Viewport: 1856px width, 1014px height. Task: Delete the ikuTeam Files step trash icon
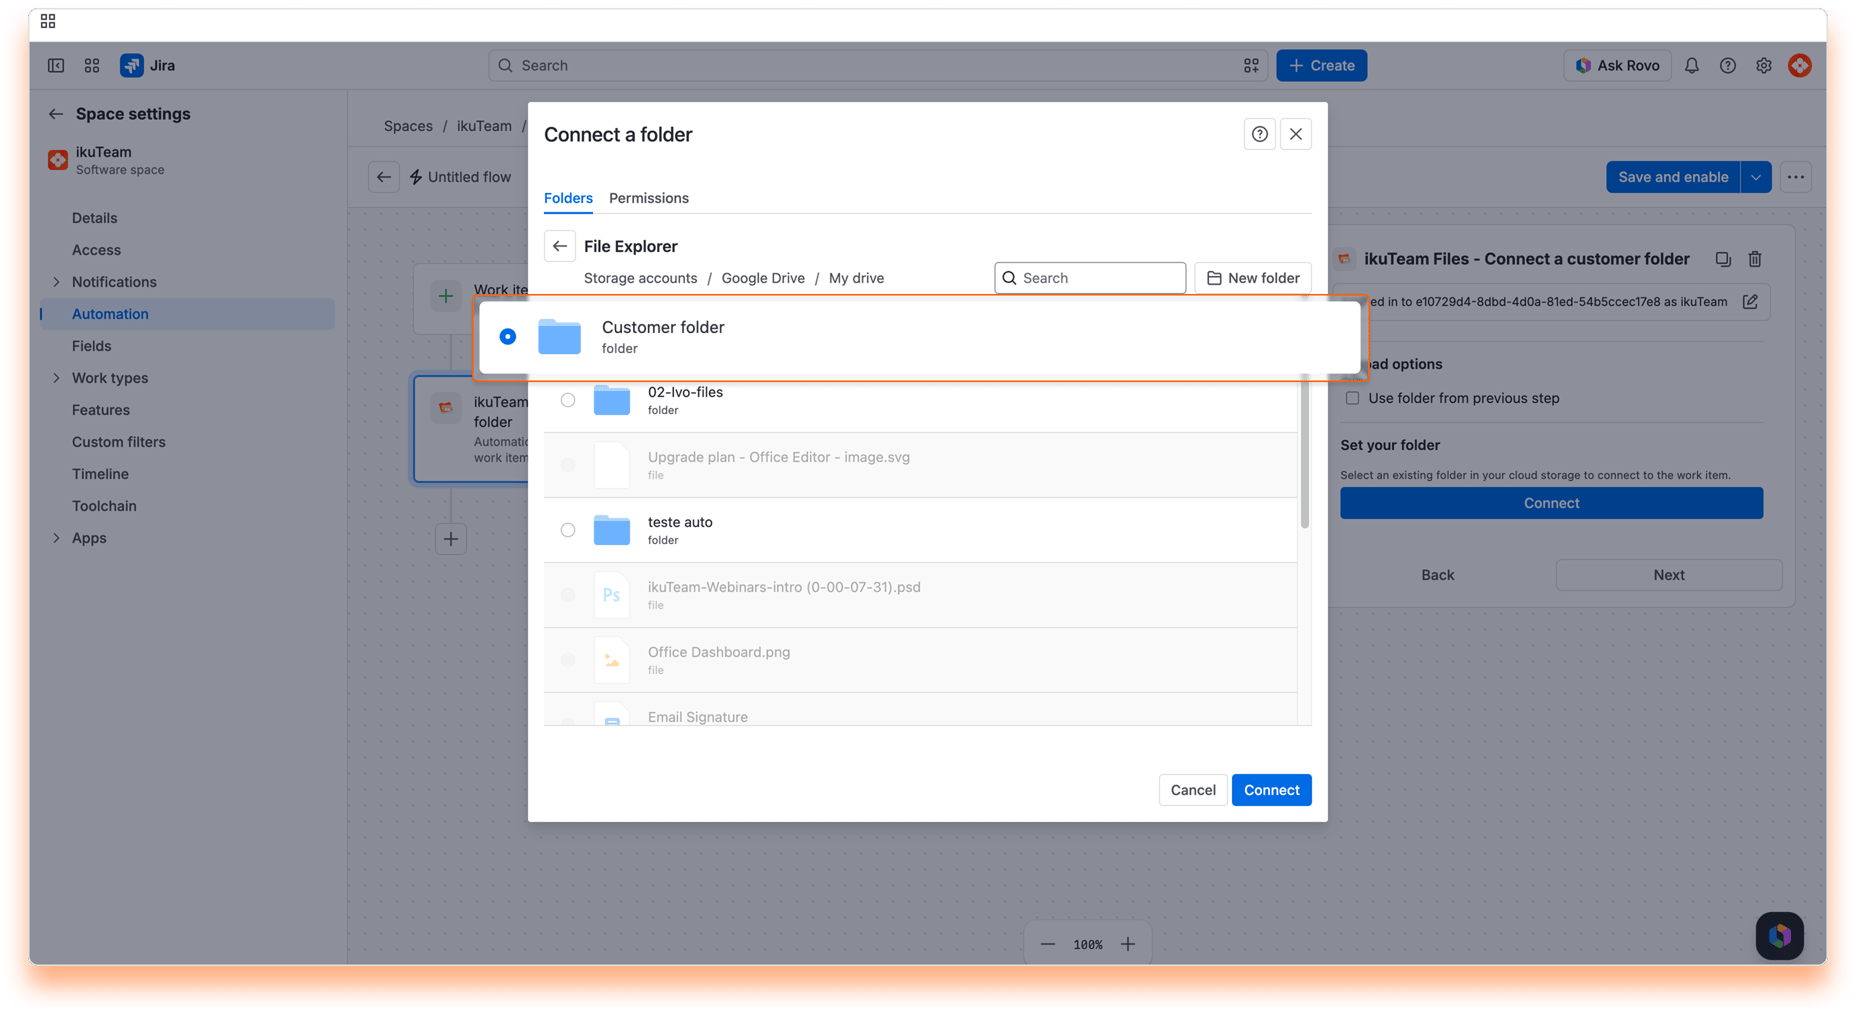[1755, 259]
